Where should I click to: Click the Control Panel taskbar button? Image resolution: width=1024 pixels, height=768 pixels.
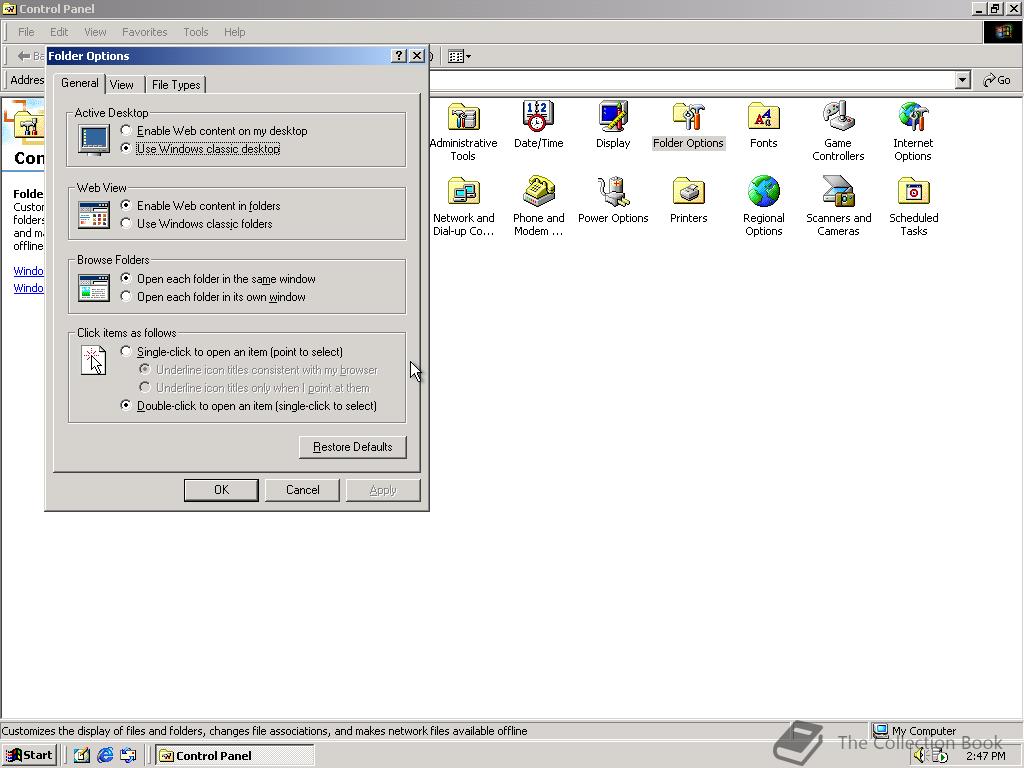point(234,756)
